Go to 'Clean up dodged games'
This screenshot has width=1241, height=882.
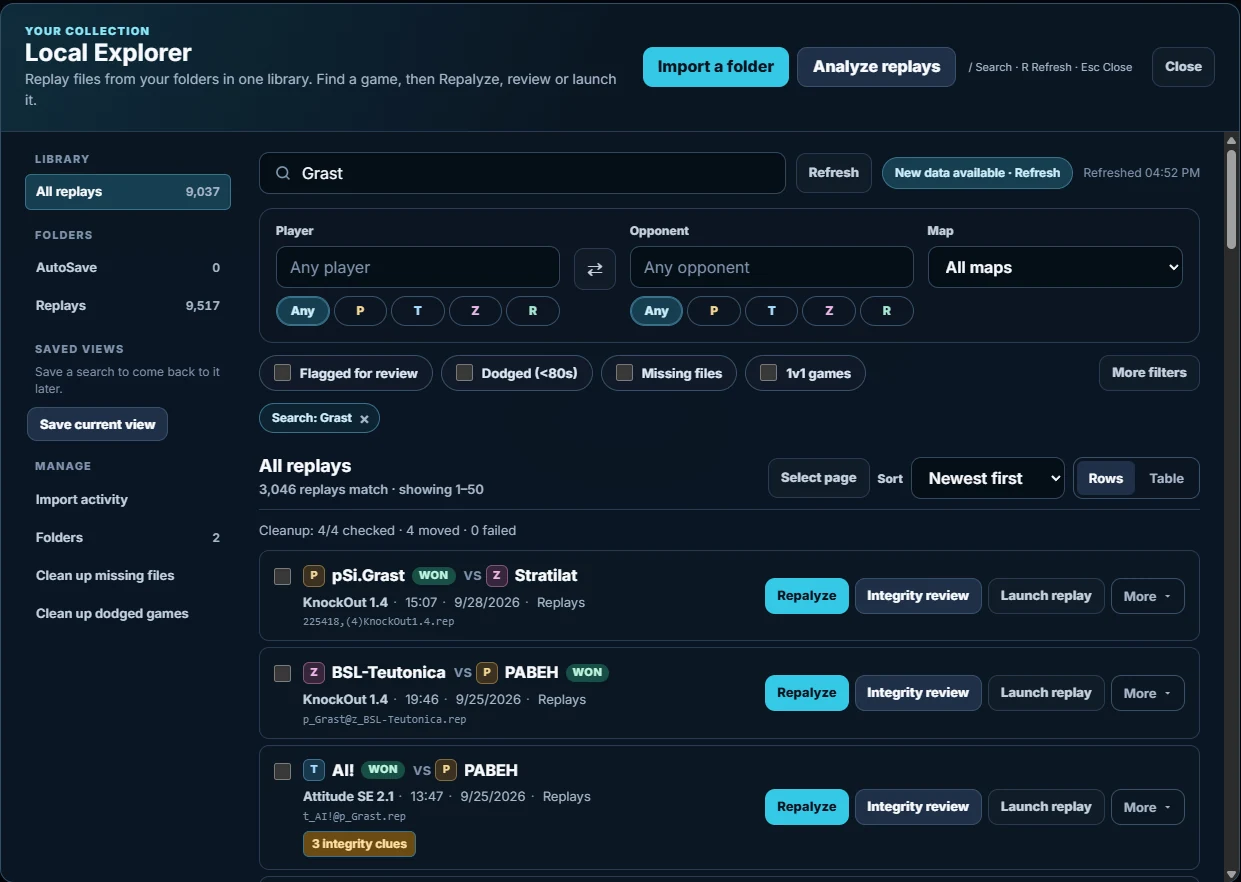tap(128, 614)
